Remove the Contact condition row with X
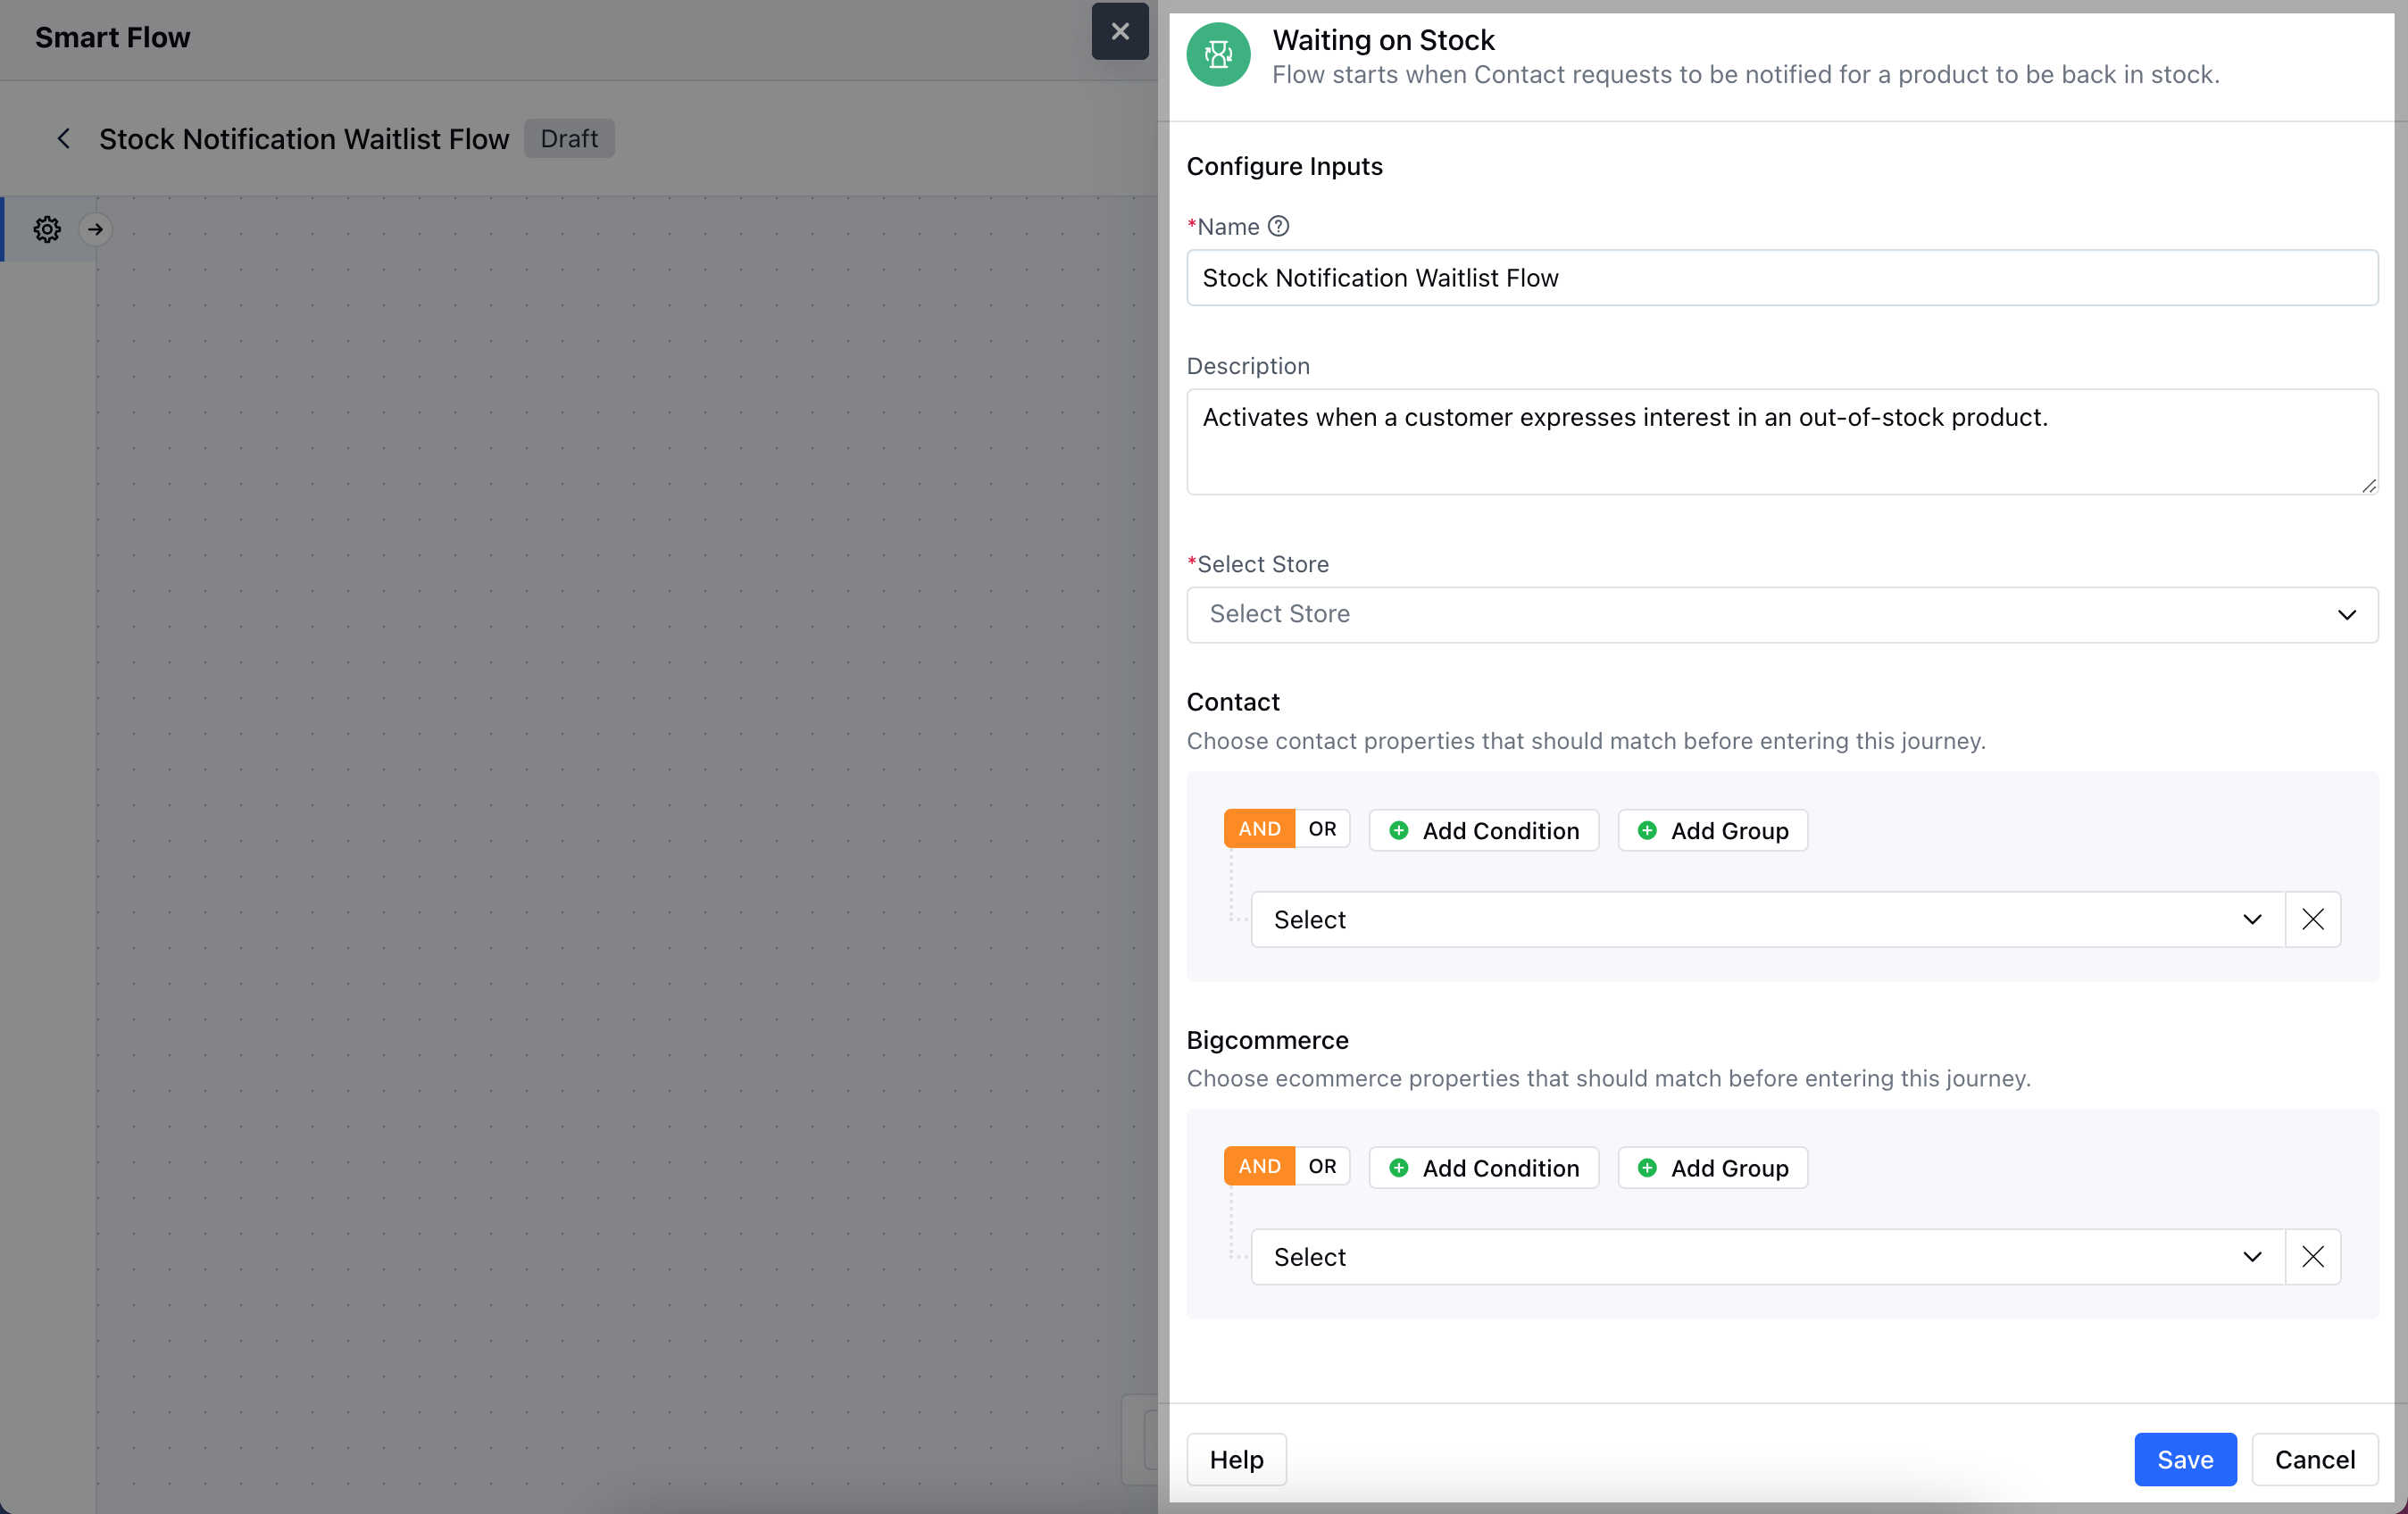The height and width of the screenshot is (1514, 2408). click(2312, 919)
